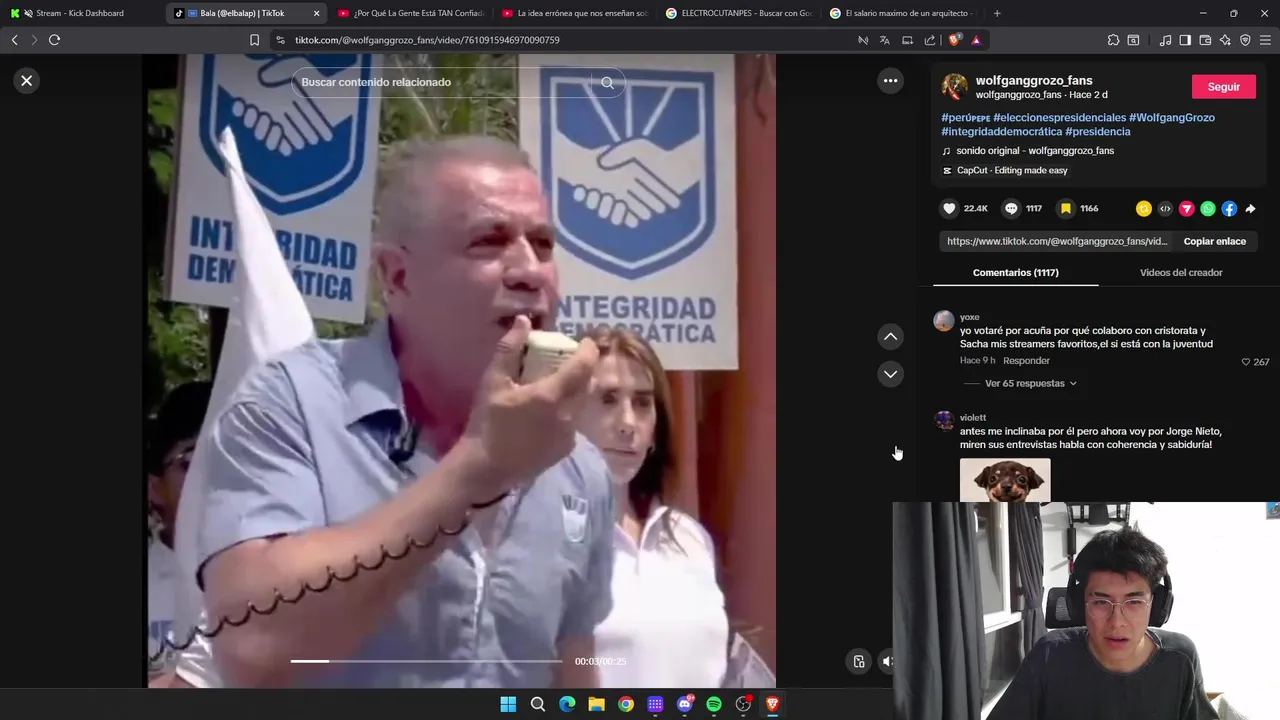Viewport: 1280px width, 720px height.
Task: Click the search magnifier in related content bar
Action: tap(607, 82)
